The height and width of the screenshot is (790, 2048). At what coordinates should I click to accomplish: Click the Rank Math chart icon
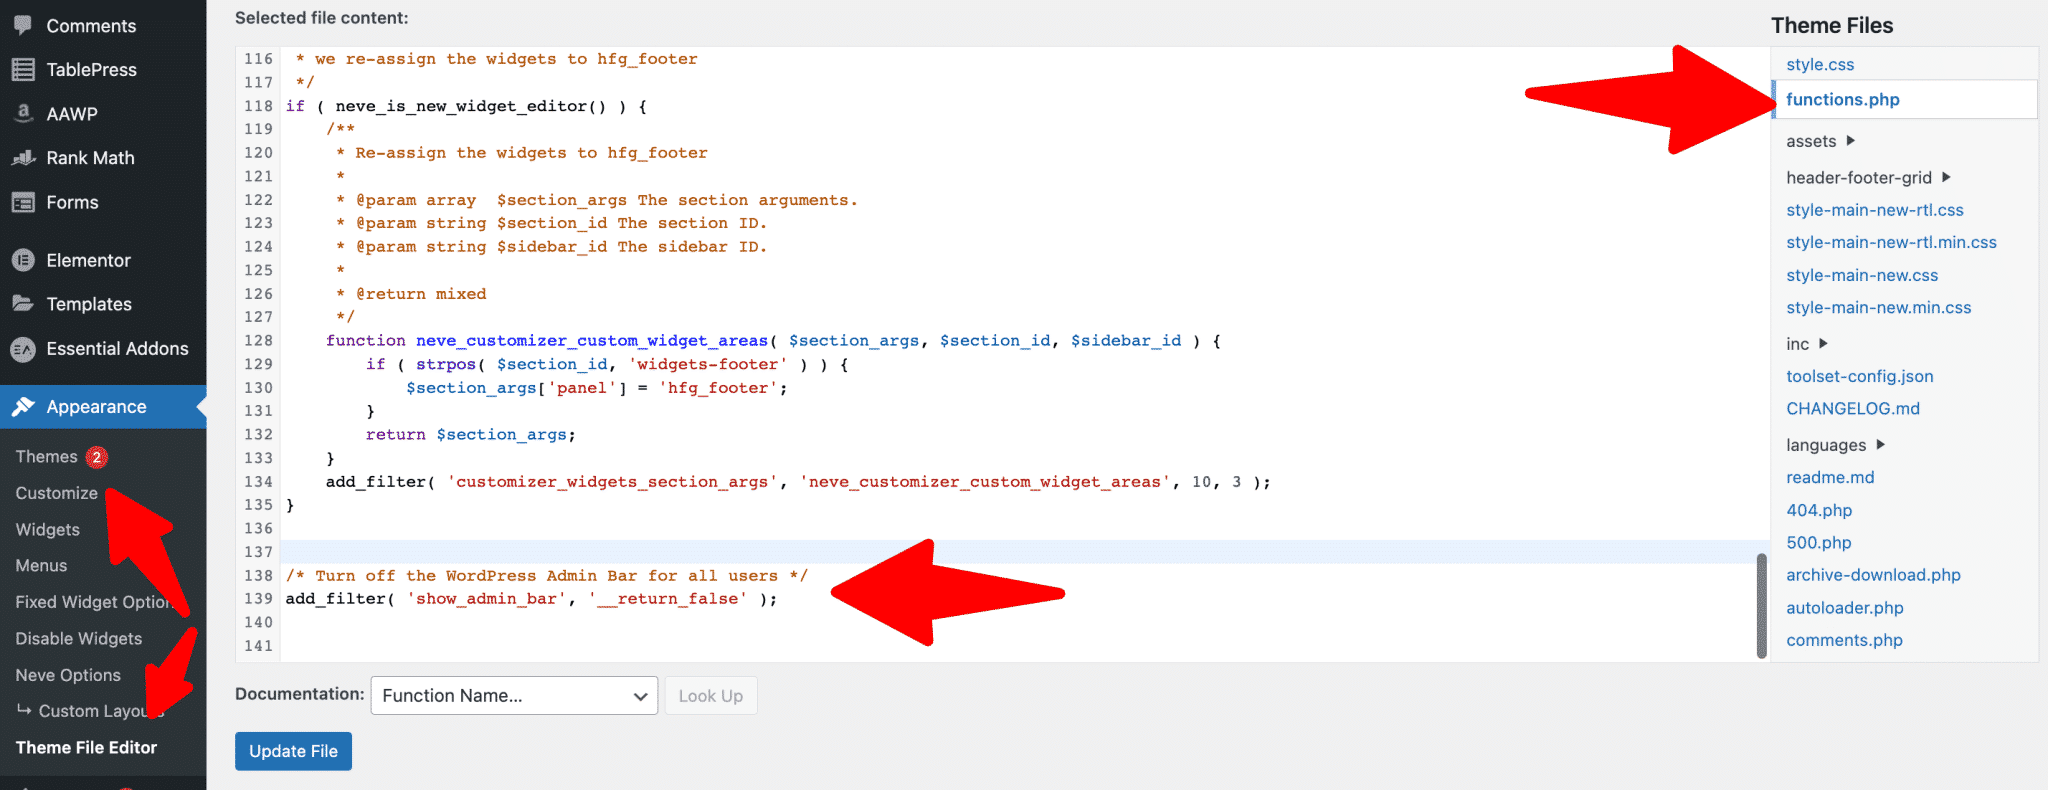23,157
